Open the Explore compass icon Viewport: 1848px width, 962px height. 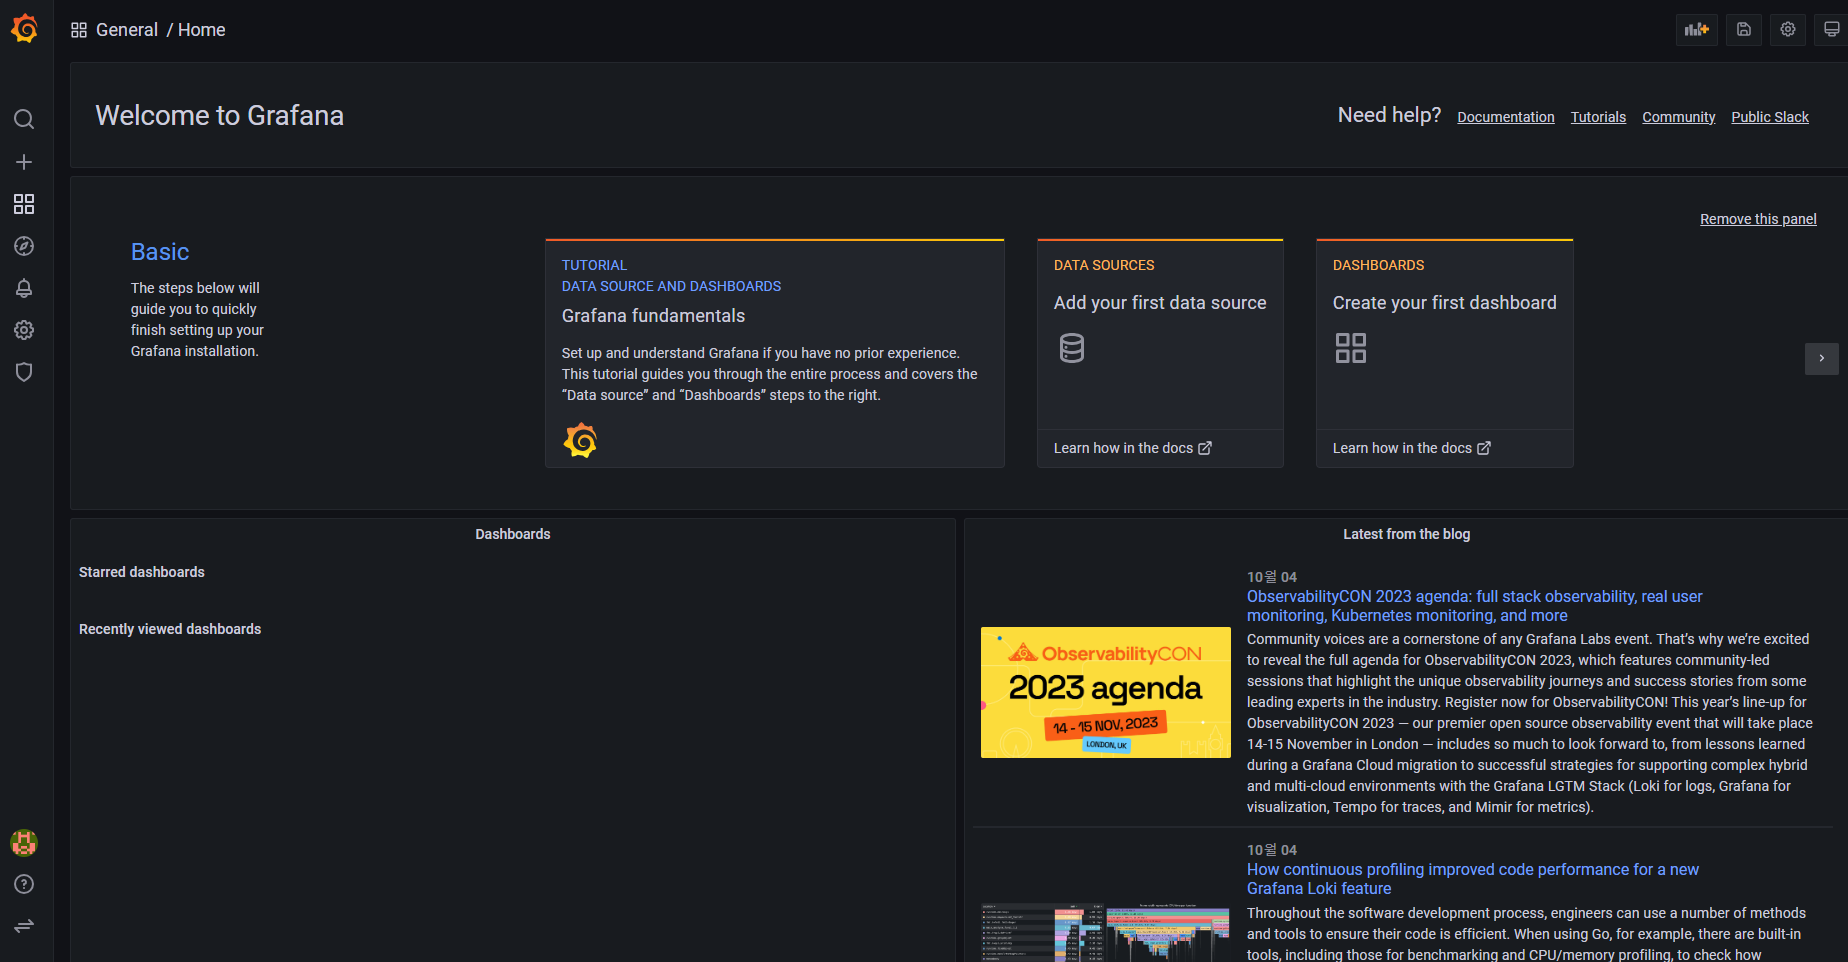(24, 246)
